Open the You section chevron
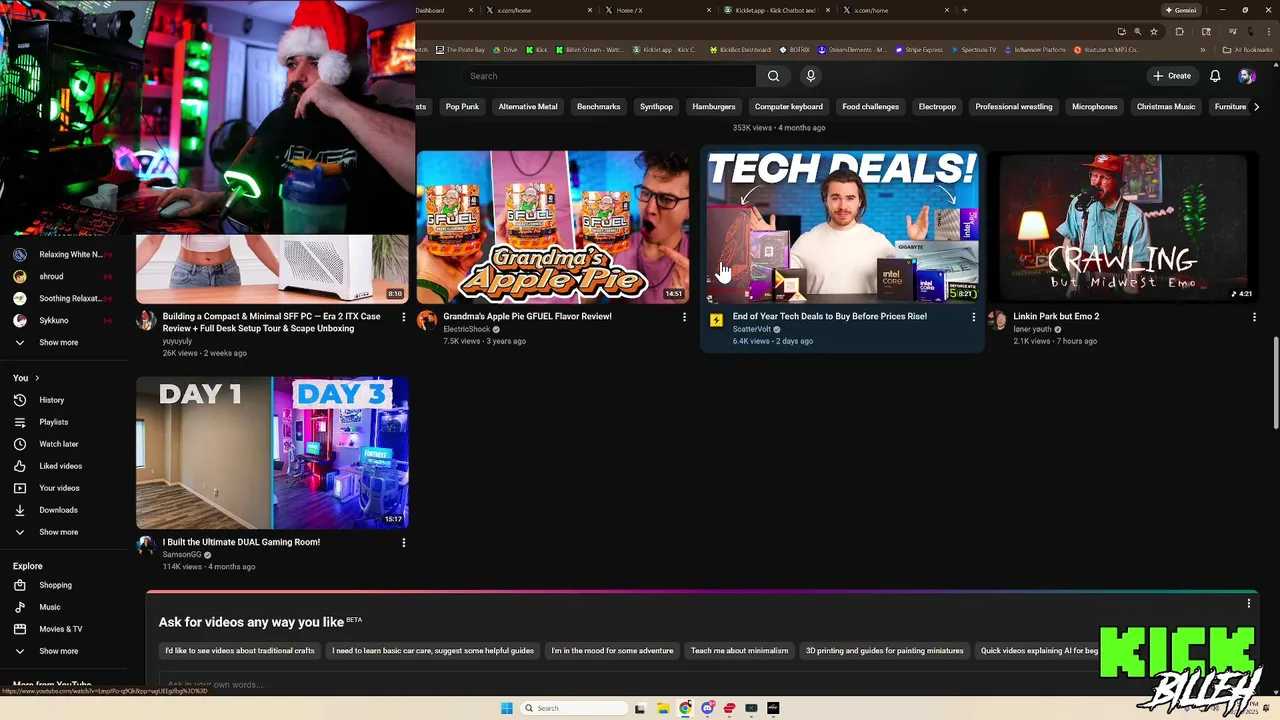 click(x=37, y=378)
